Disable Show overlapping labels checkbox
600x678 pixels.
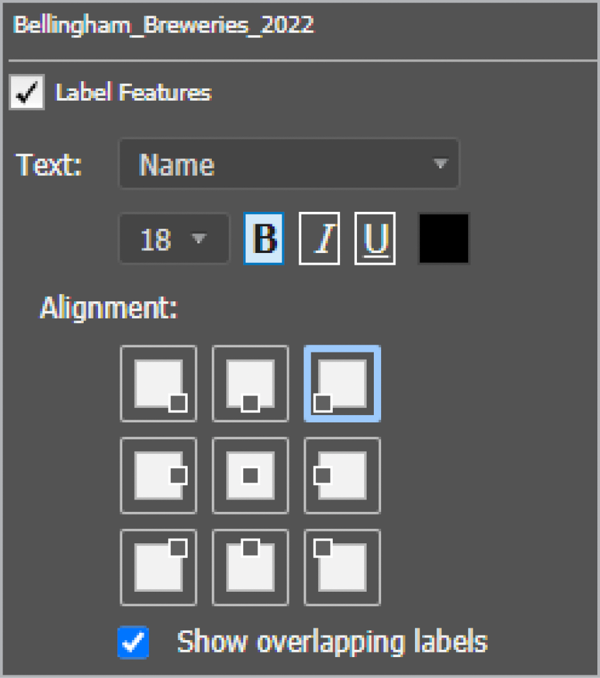tap(134, 642)
